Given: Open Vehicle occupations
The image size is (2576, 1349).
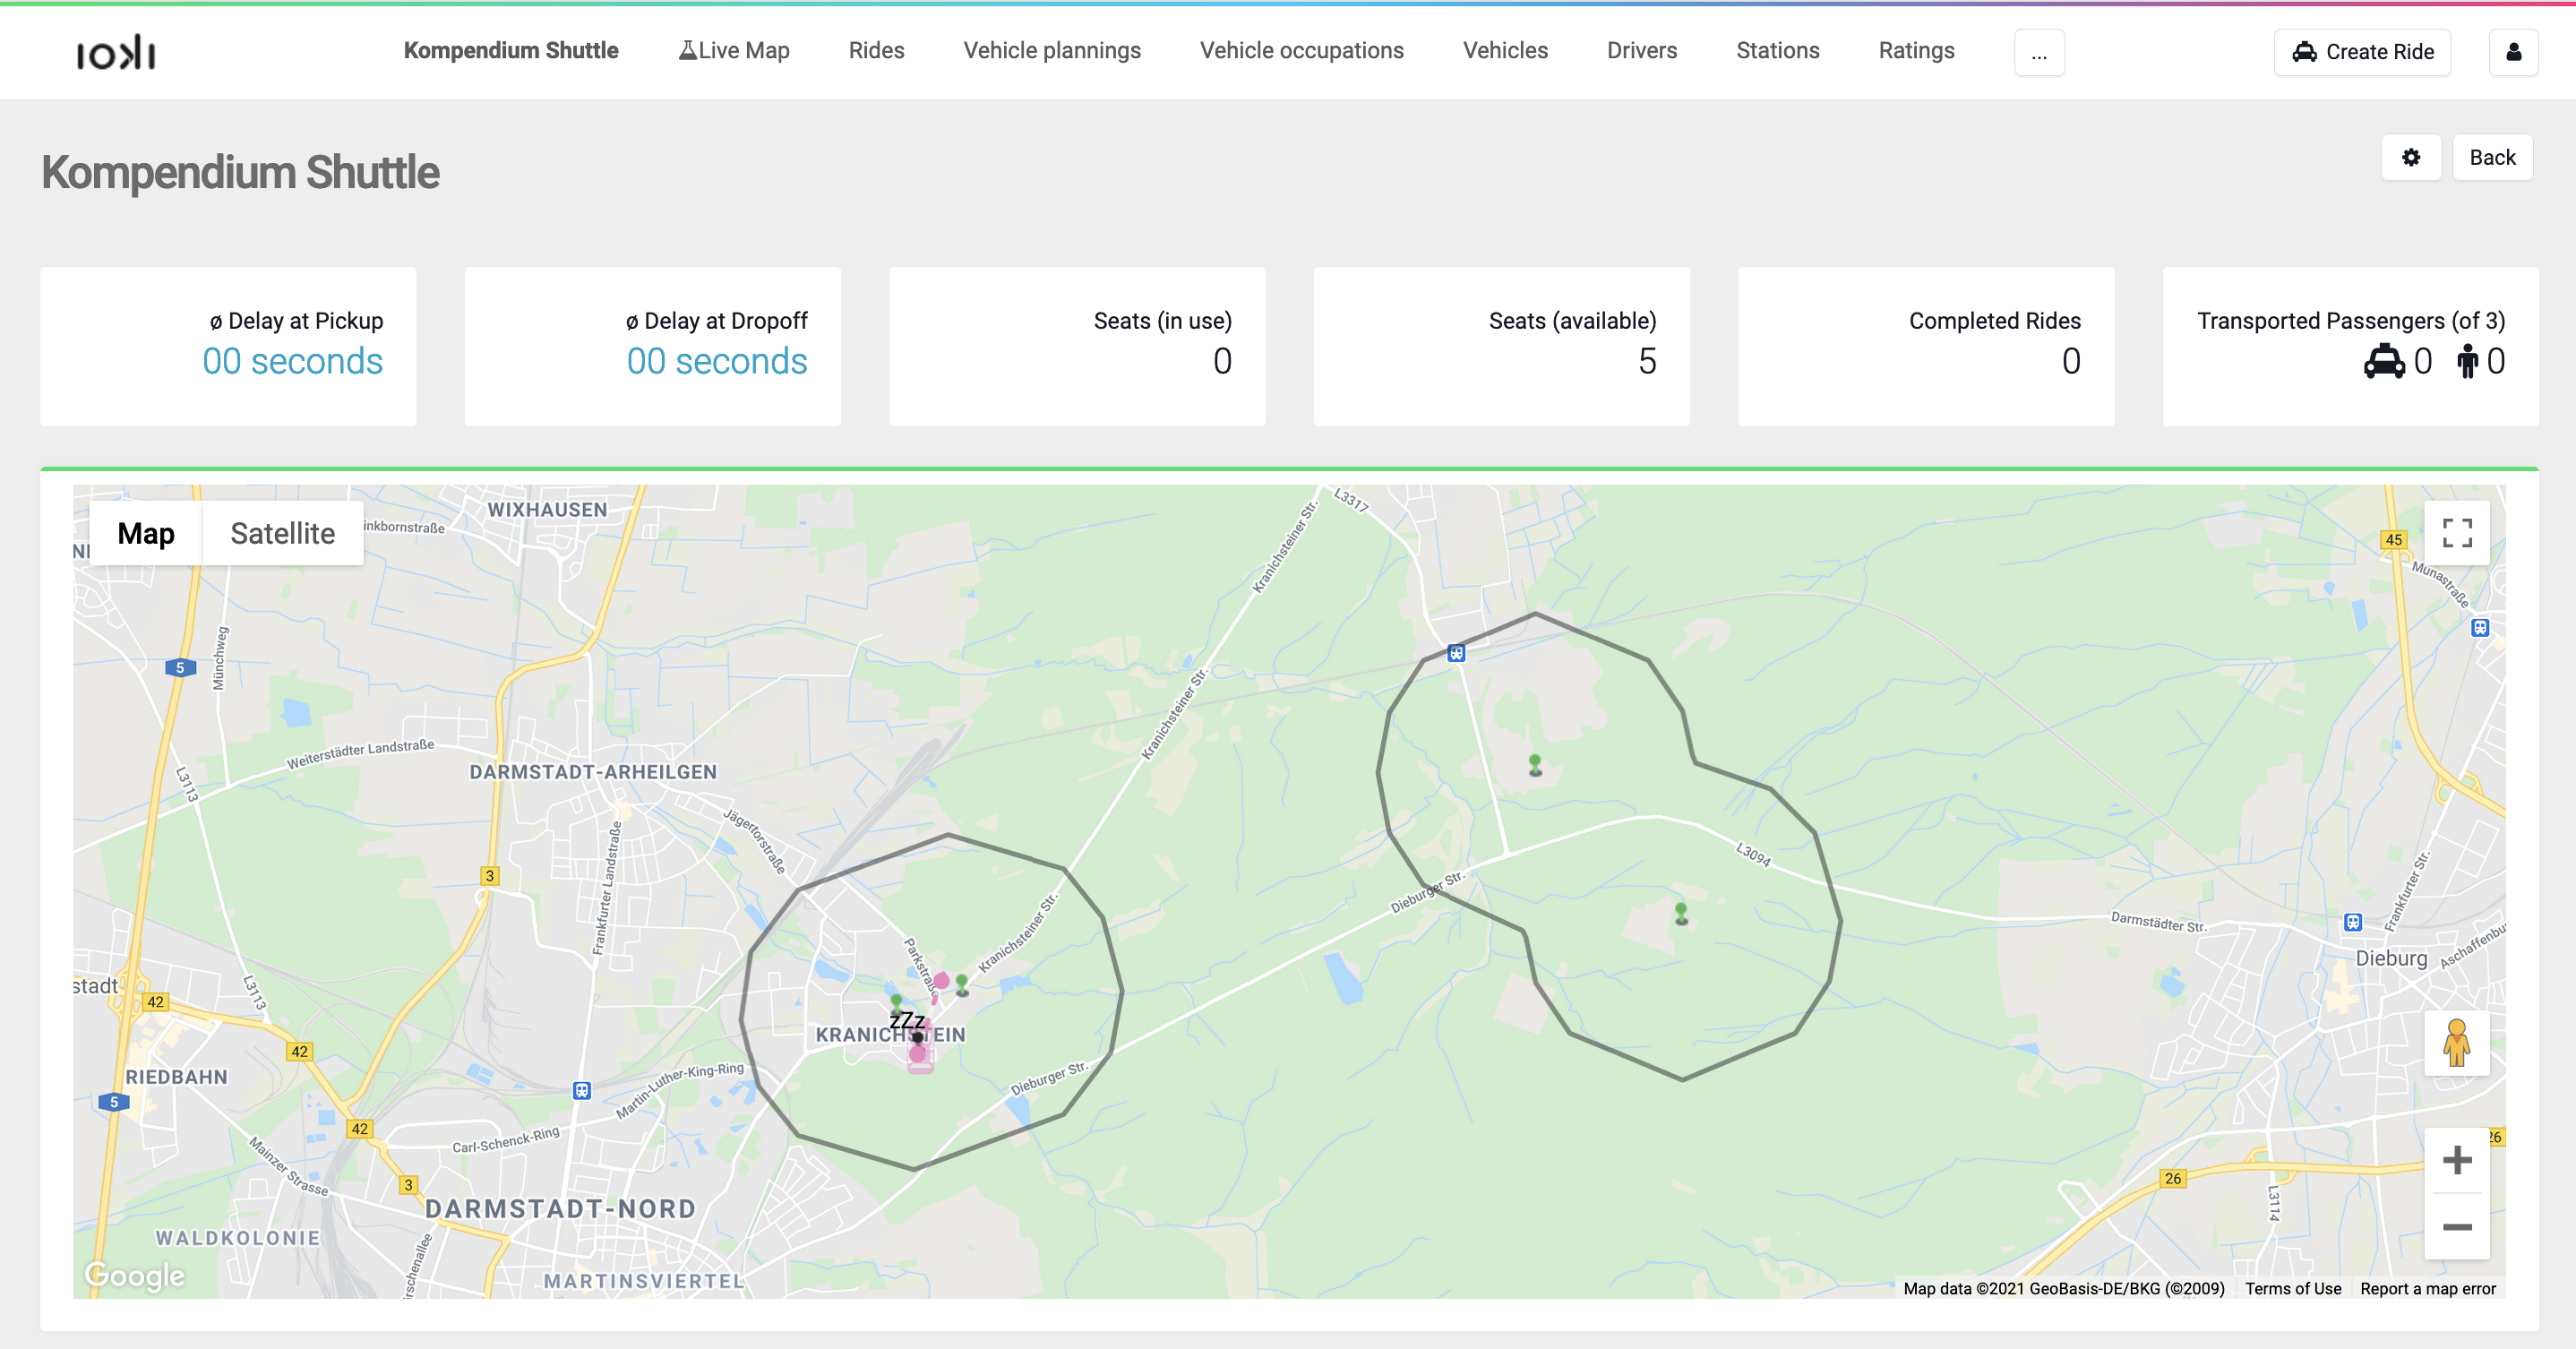Looking at the screenshot, I should pyautogui.click(x=1302, y=50).
